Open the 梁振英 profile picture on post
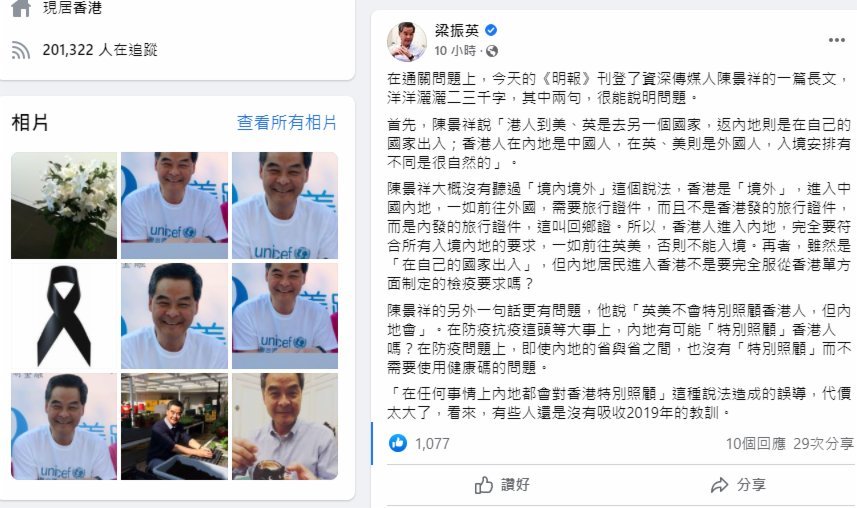This screenshot has height=508, width=857. click(x=407, y=42)
